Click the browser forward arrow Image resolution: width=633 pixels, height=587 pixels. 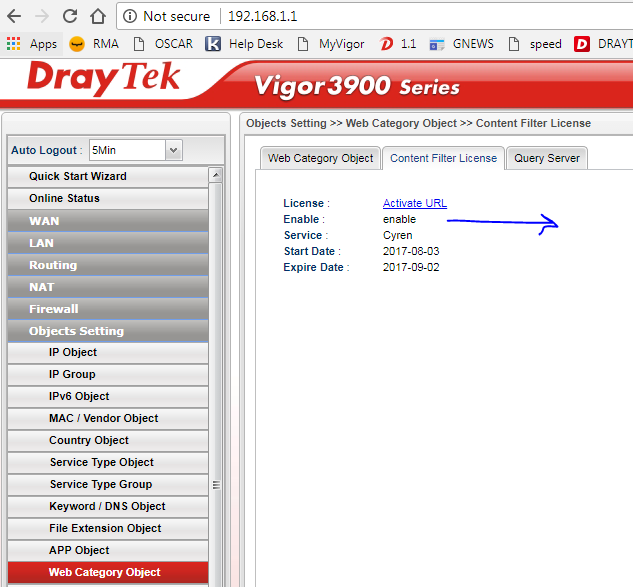coord(42,16)
